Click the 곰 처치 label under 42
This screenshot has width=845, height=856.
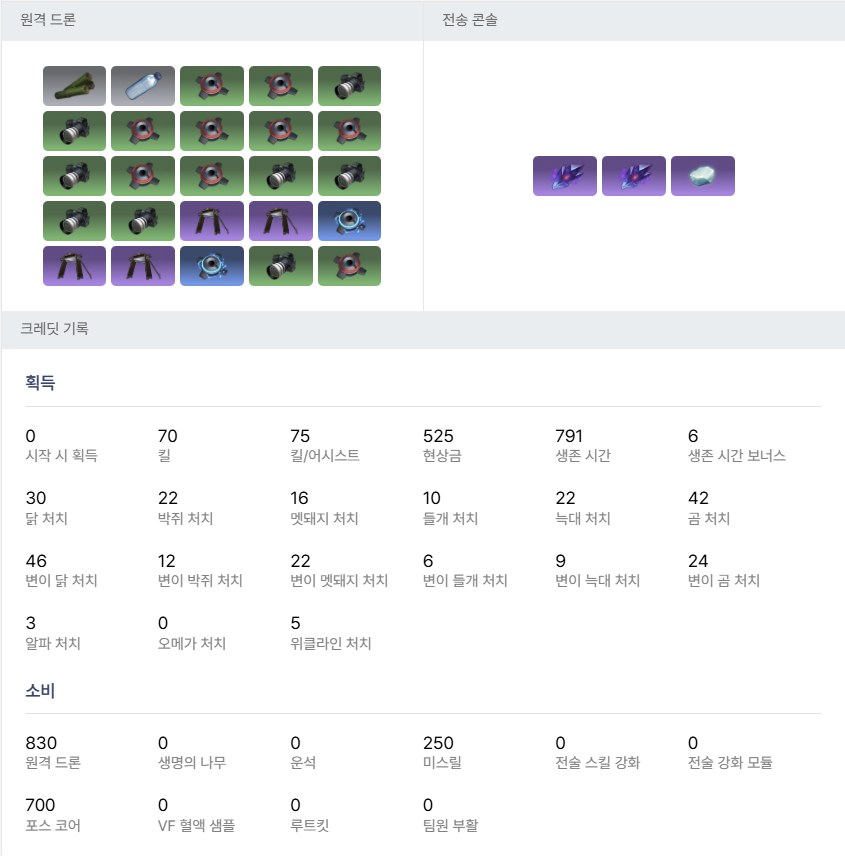(x=709, y=518)
